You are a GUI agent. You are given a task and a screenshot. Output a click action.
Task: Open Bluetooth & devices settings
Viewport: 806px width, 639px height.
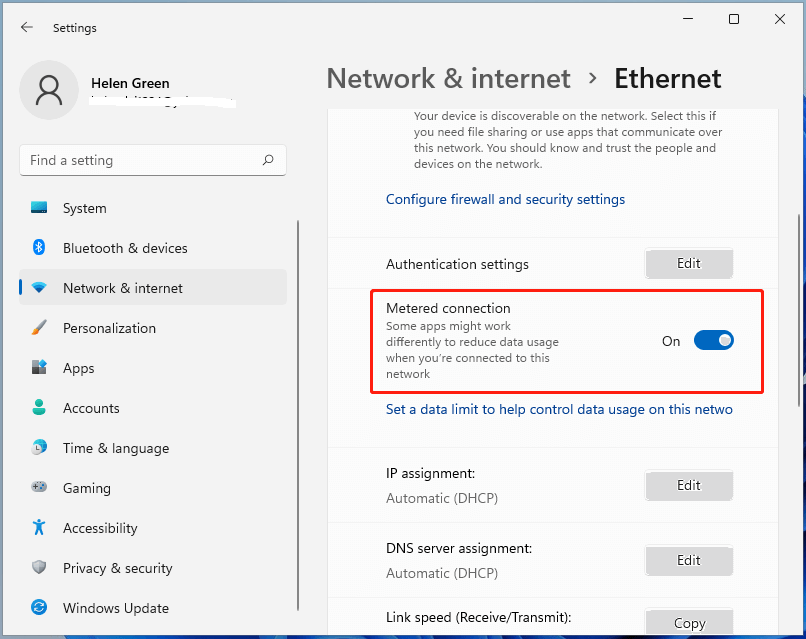click(x=153, y=248)
